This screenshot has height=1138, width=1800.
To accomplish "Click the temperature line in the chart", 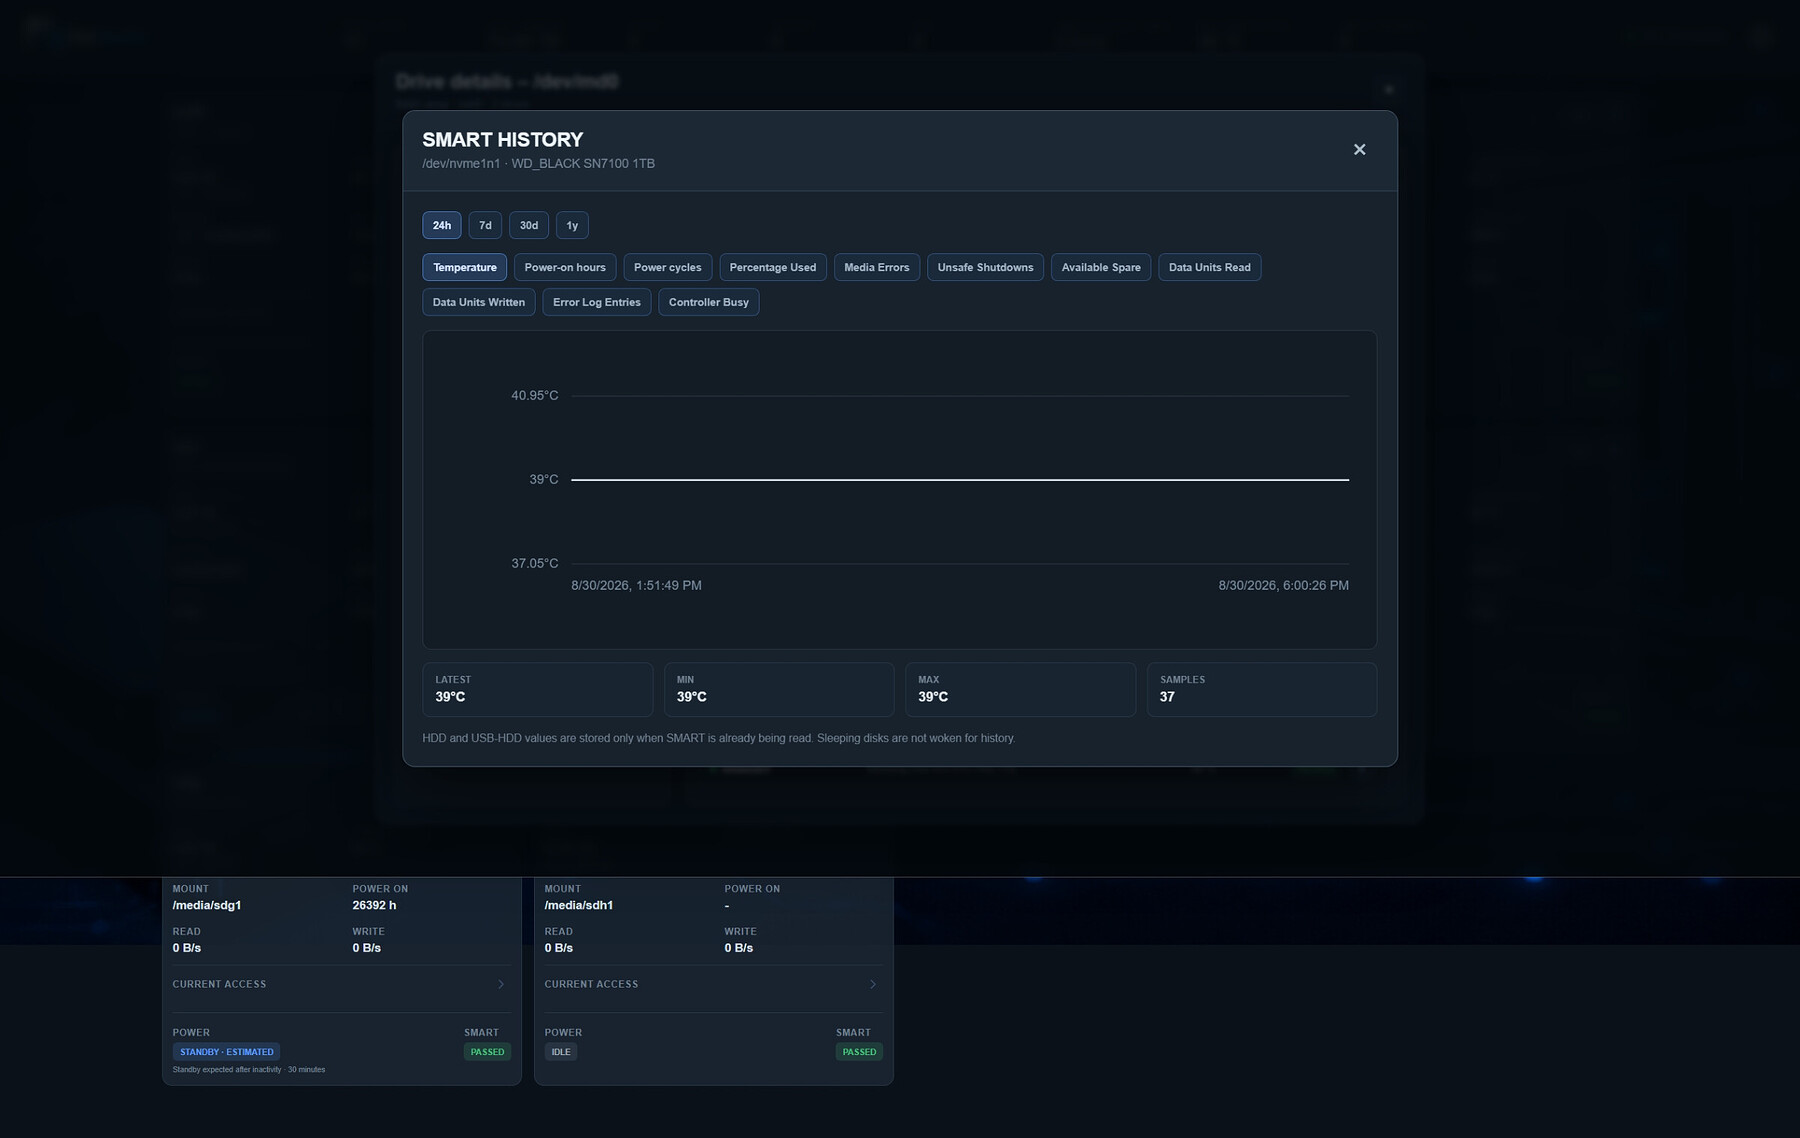I will click(960, 480).
